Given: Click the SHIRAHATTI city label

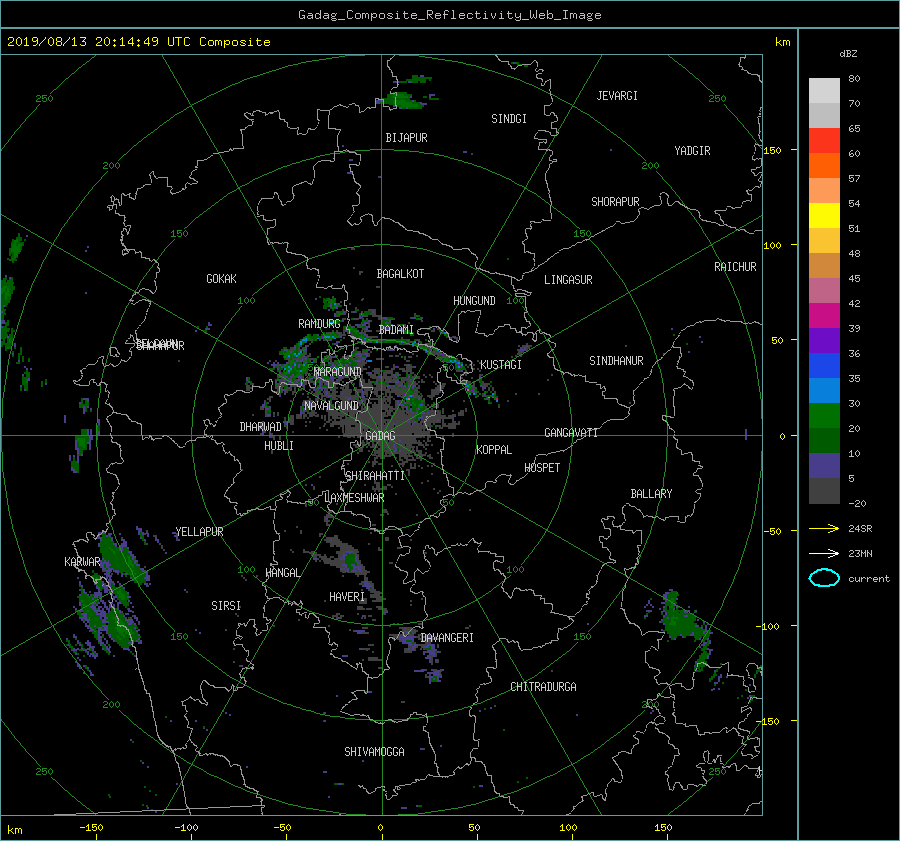Looking at the screenshot, I should point(375,475).
